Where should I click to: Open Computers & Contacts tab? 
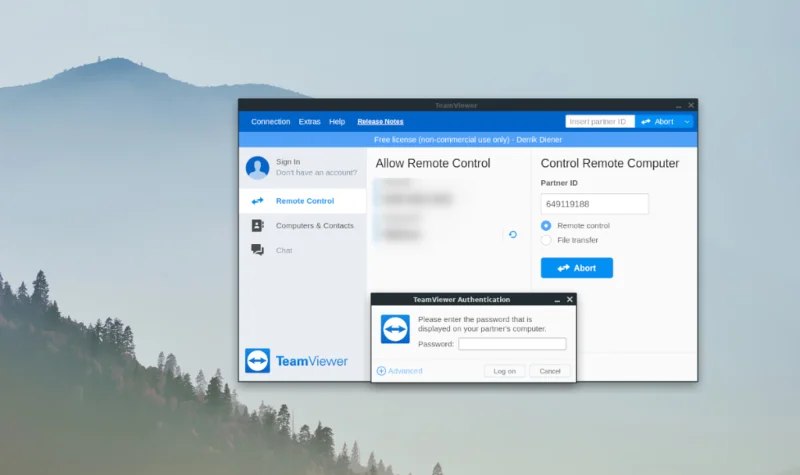click(303, 226)
